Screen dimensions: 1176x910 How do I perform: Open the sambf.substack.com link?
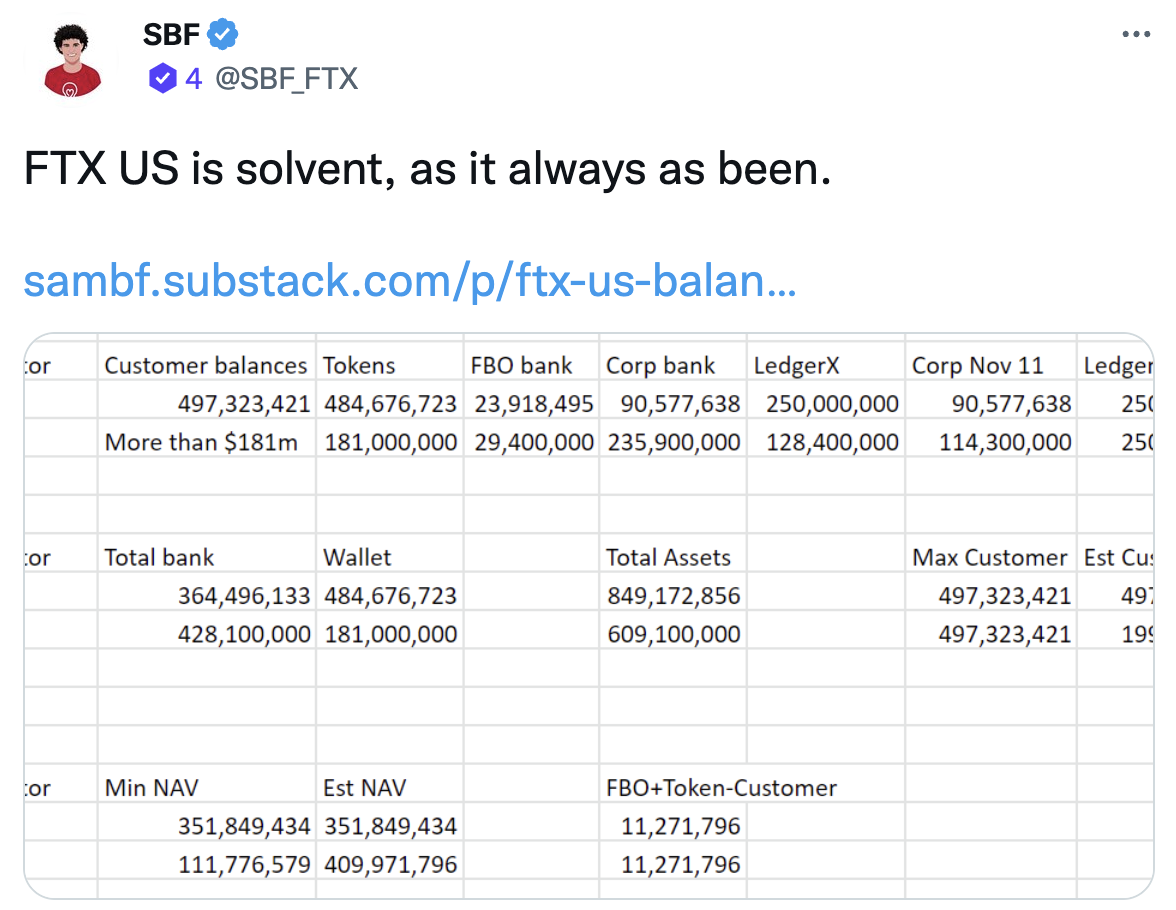pos(410,281)
